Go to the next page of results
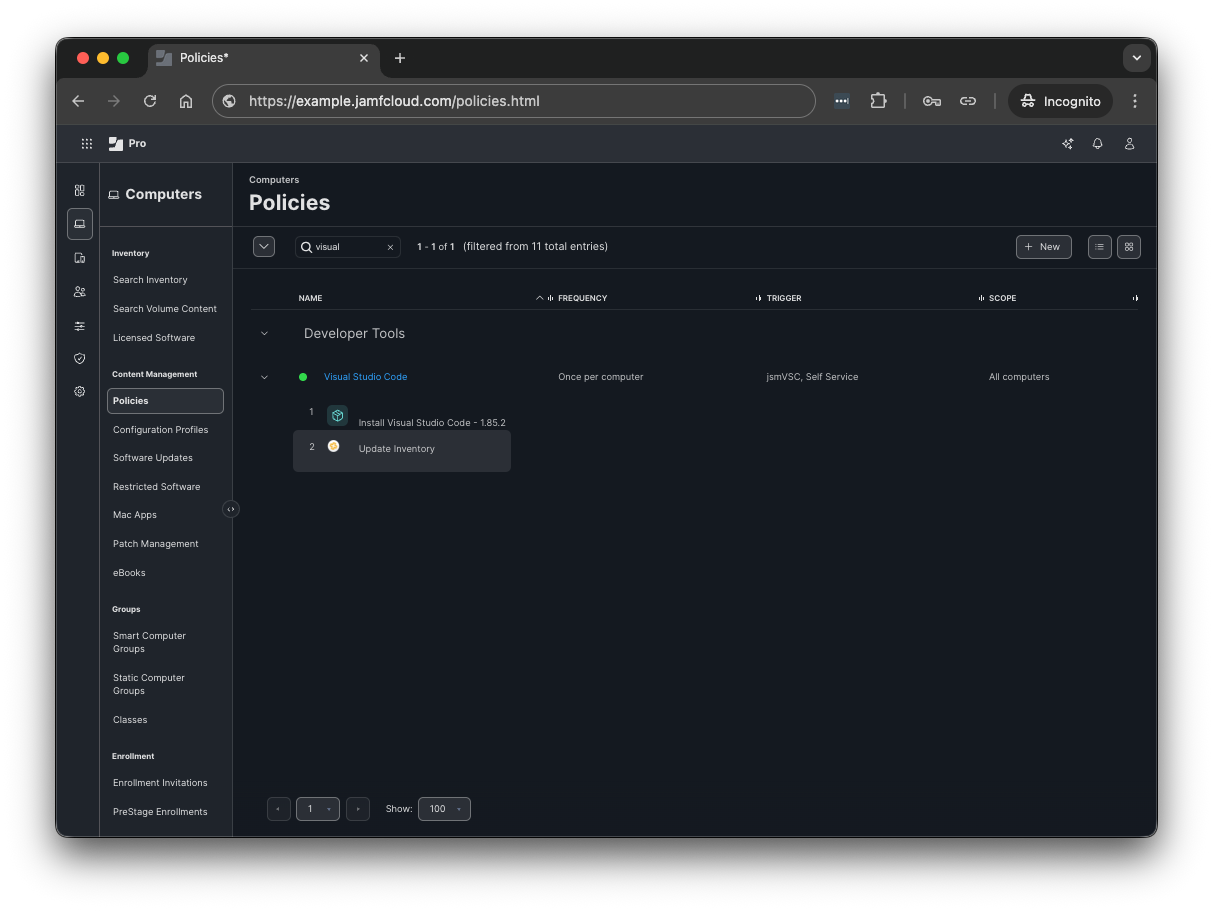This screenshot has height=911, width=1213. coord(358,809)
